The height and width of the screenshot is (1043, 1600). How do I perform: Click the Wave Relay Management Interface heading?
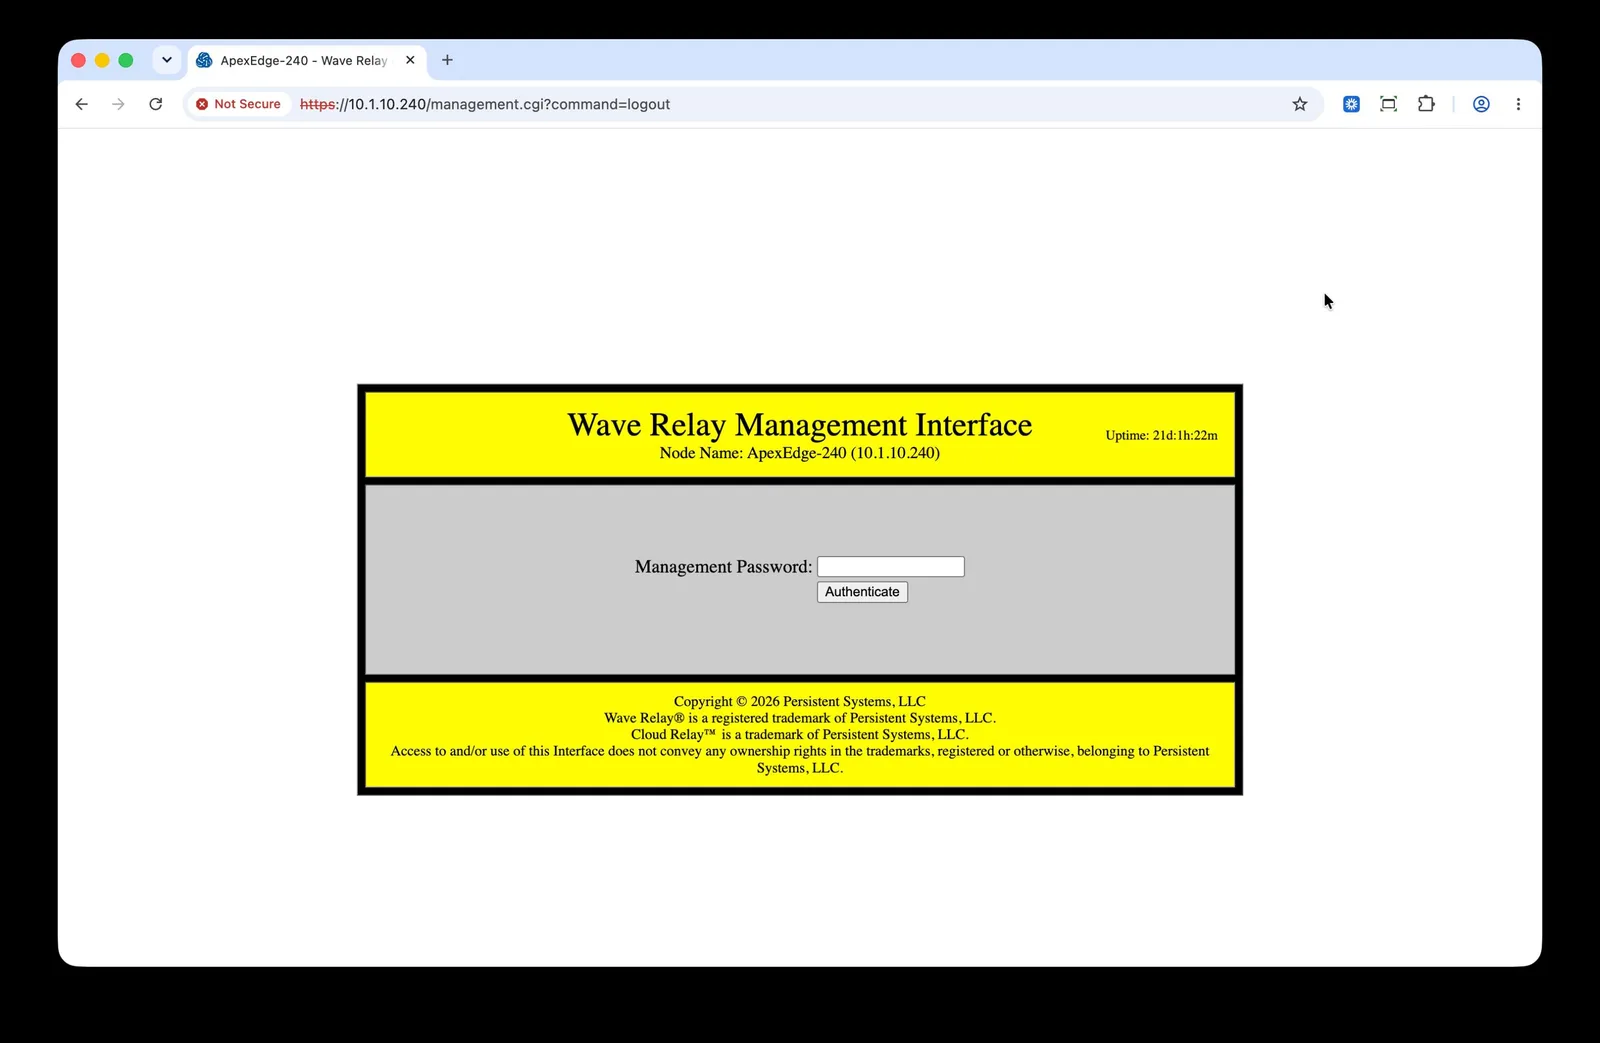coord(800,425)
